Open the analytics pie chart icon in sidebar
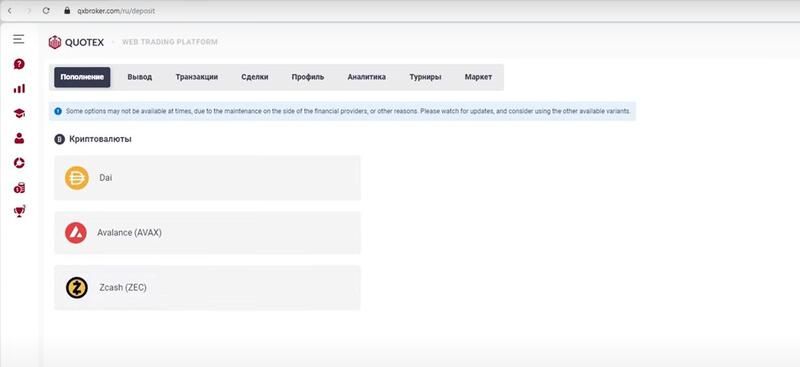This screenshot has height=367, width=800. (19, 163)
